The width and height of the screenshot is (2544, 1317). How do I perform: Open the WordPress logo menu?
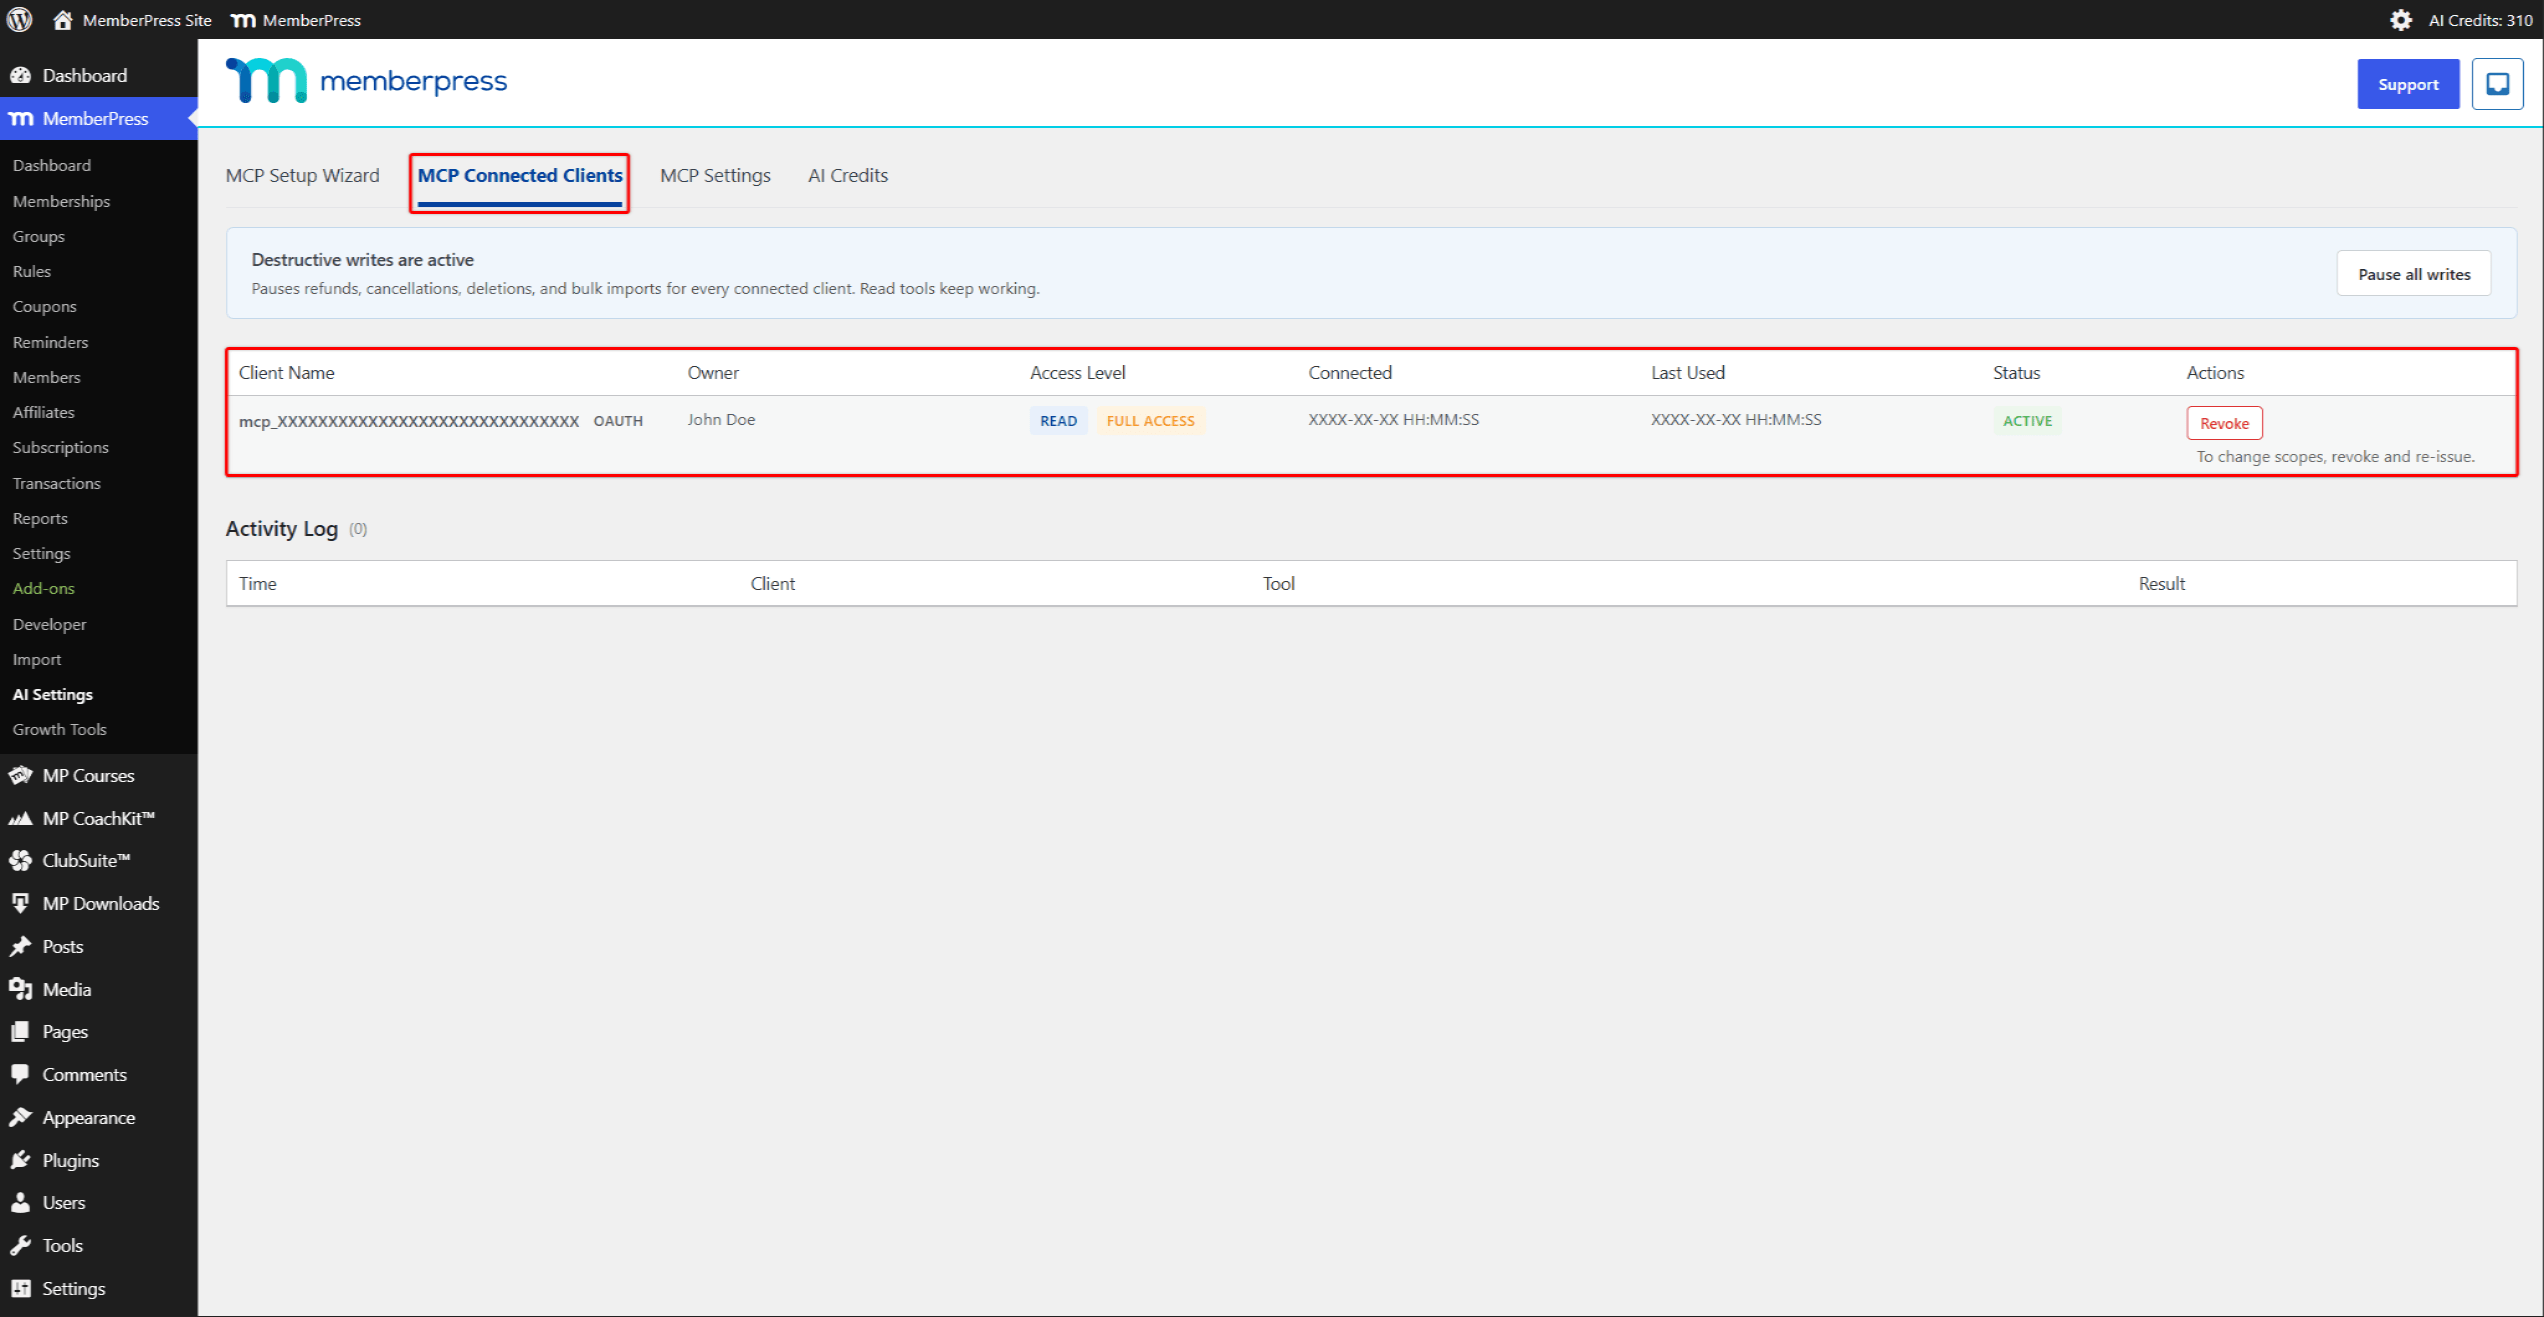pos(20,19)
